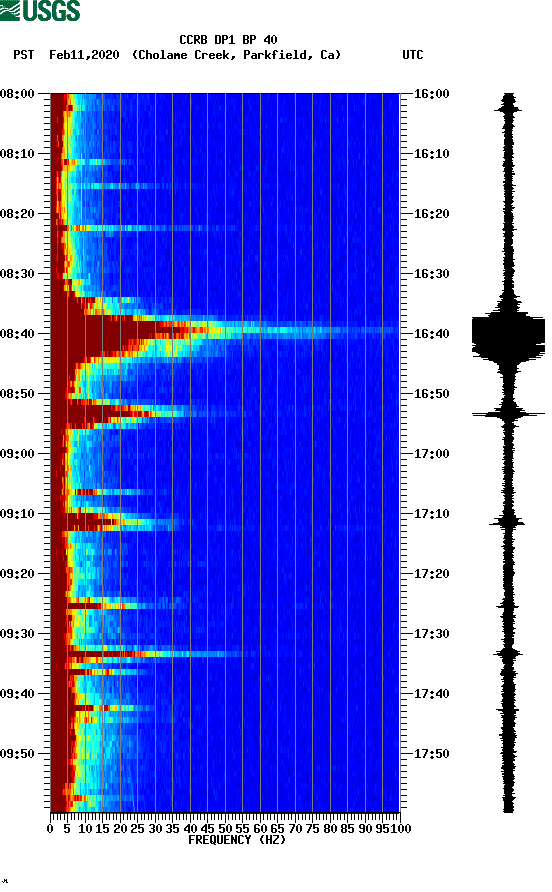
Task: Click the 17:20 UTC time label
Action: click(431, 573)
